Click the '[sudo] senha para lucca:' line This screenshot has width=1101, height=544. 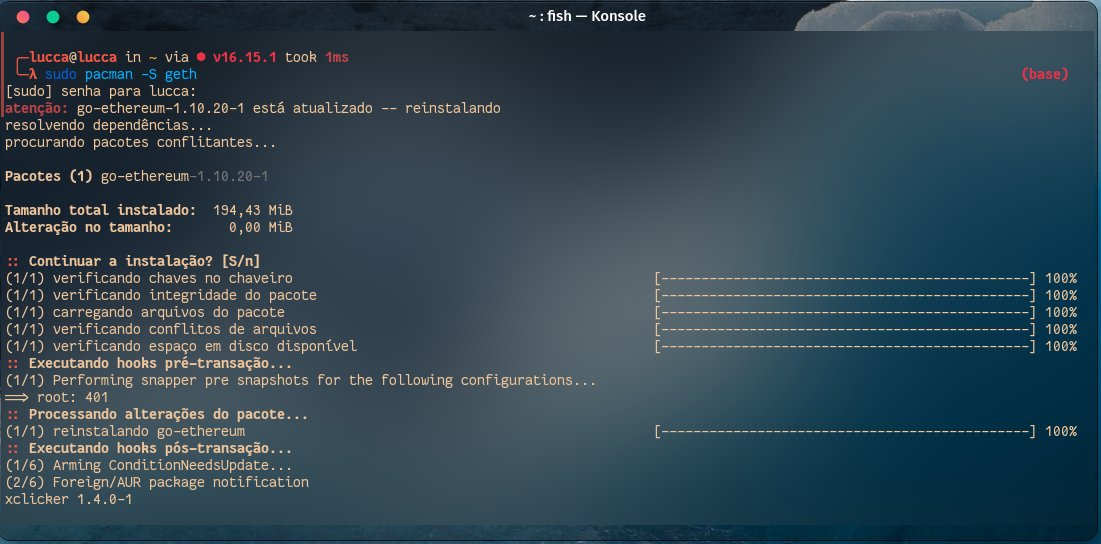tap(101, 91)
